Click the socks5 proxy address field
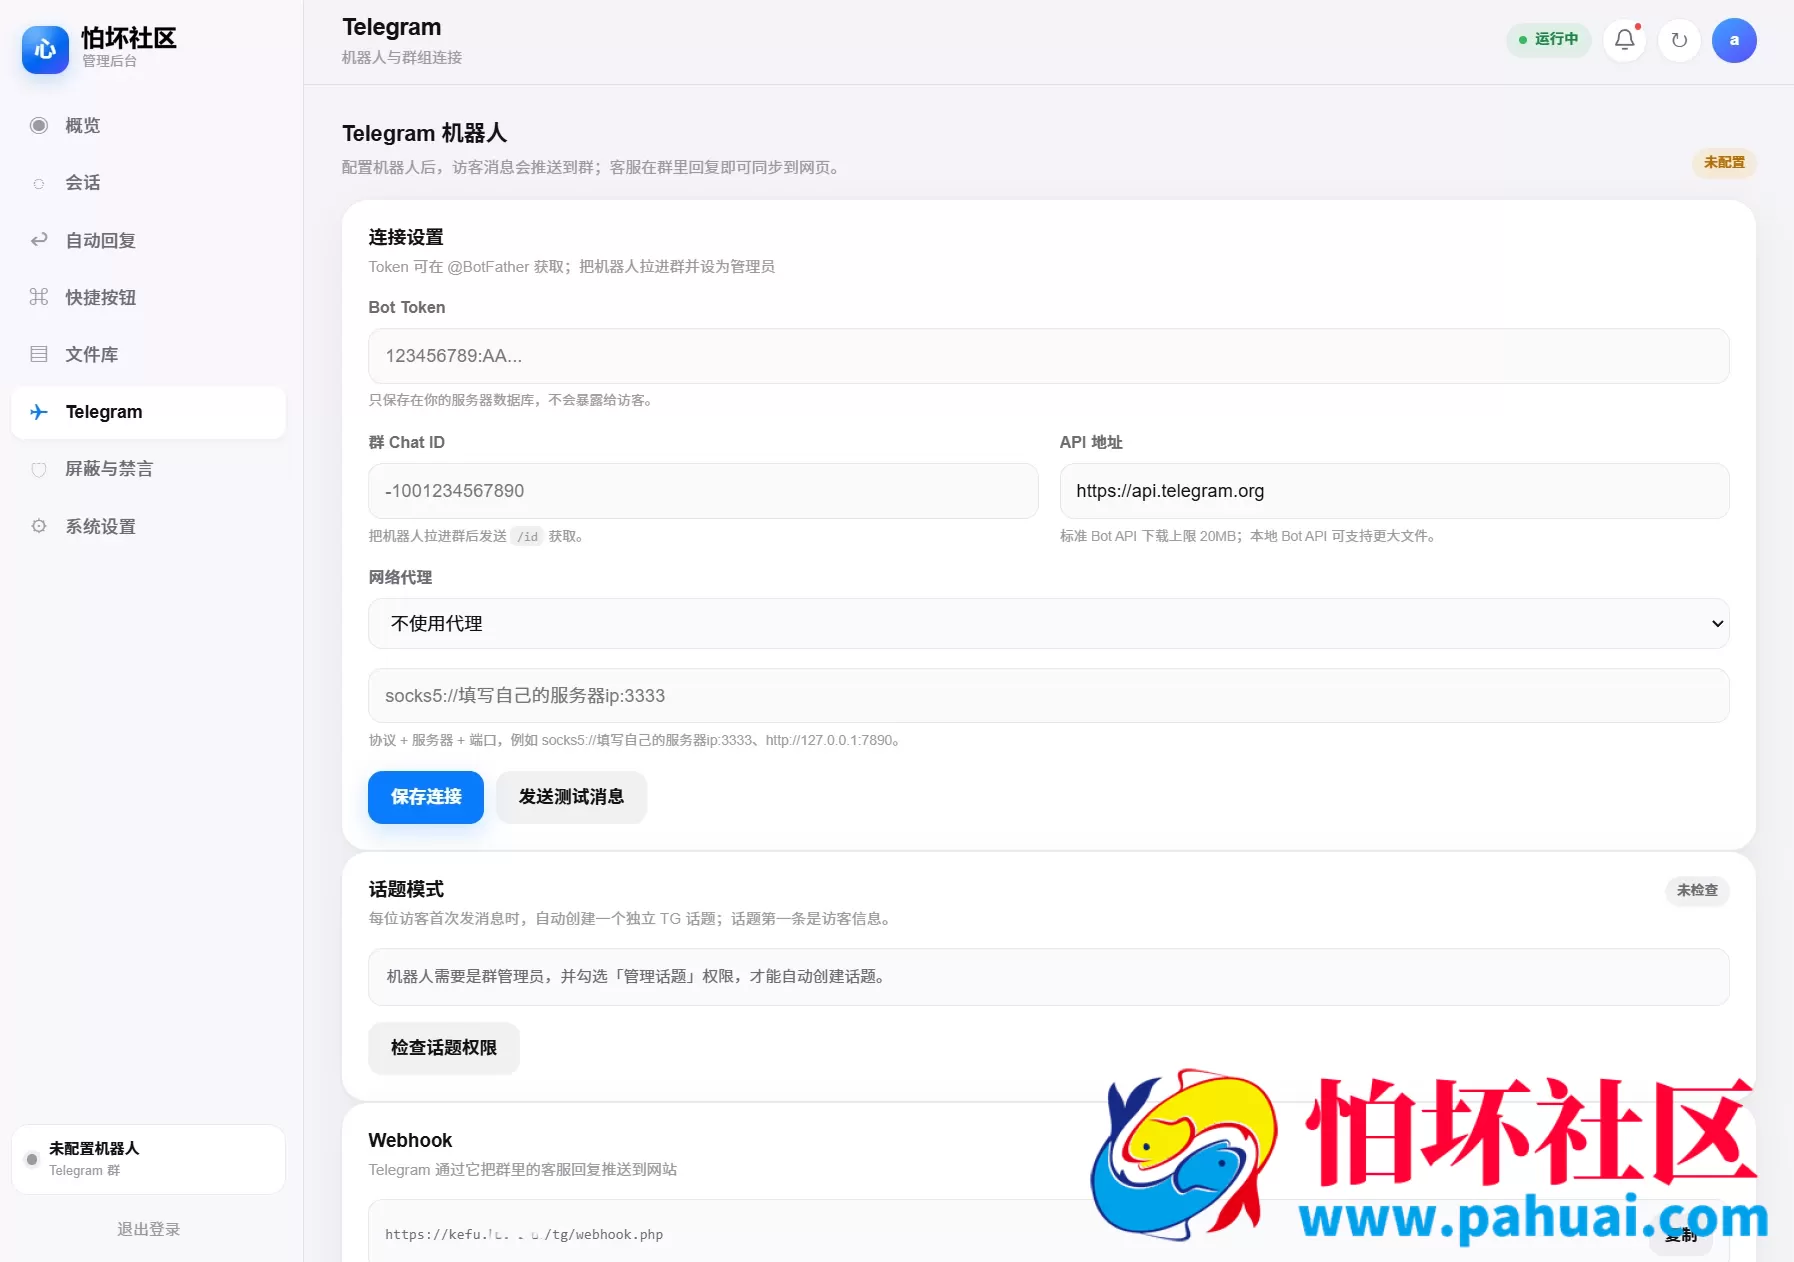Viewport: 1794px width, 1262px height. click(x=1048, y=696)
